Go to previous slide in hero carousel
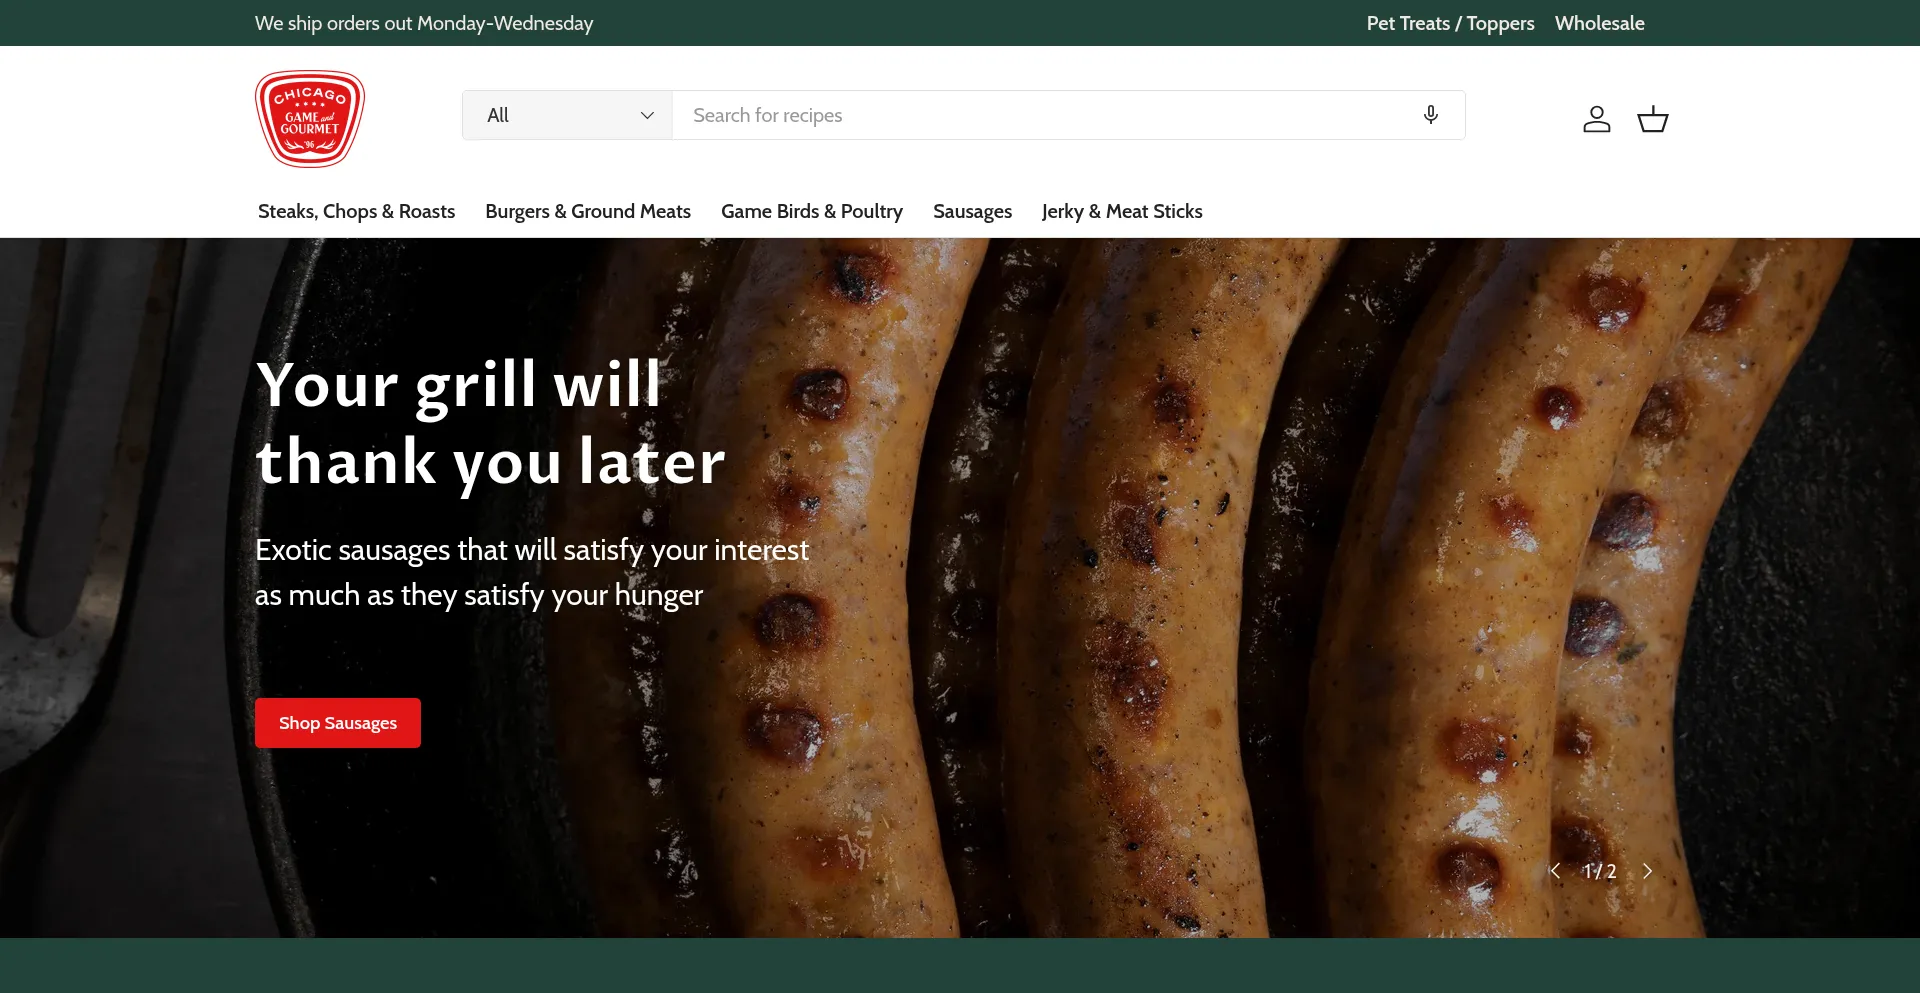 click(x=1555, y=871)
